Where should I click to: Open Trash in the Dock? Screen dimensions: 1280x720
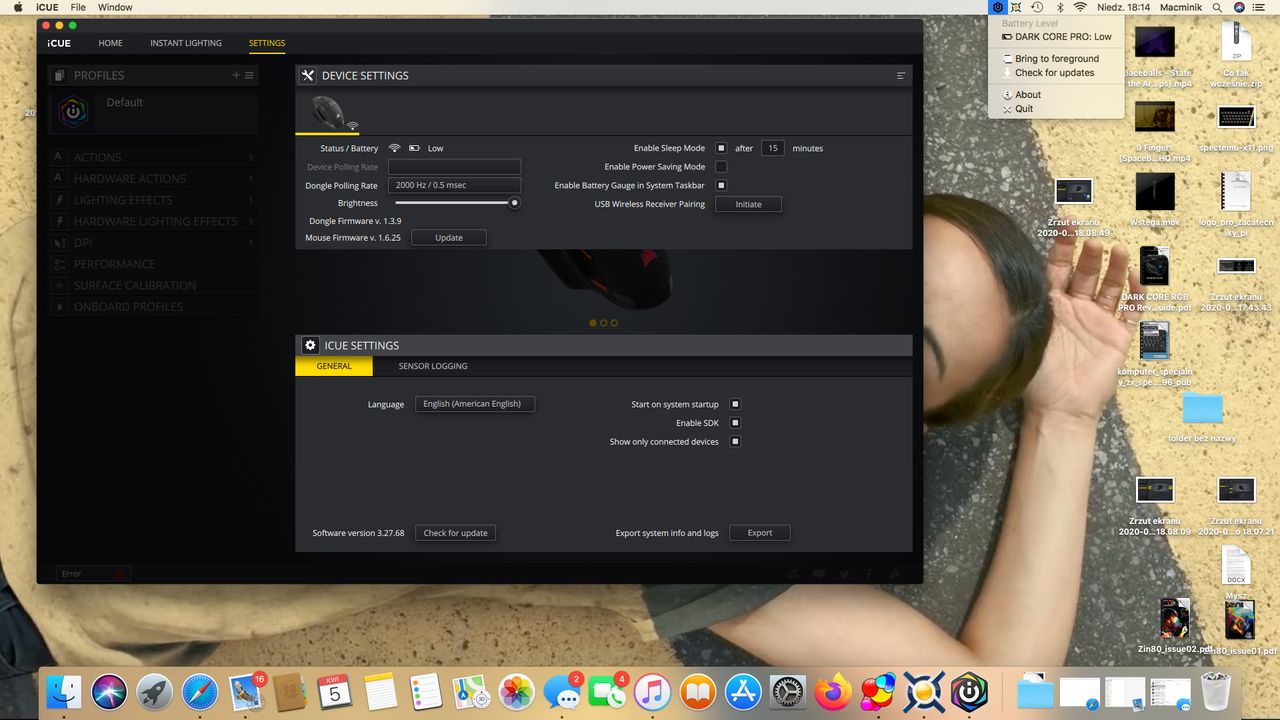click(x=1215, y=691)
